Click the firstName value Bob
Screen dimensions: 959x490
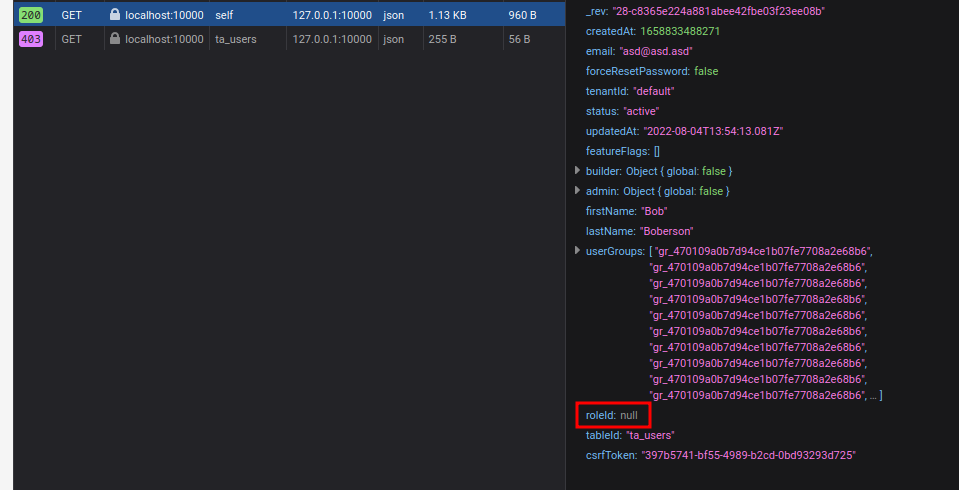[x=654, y=211]
